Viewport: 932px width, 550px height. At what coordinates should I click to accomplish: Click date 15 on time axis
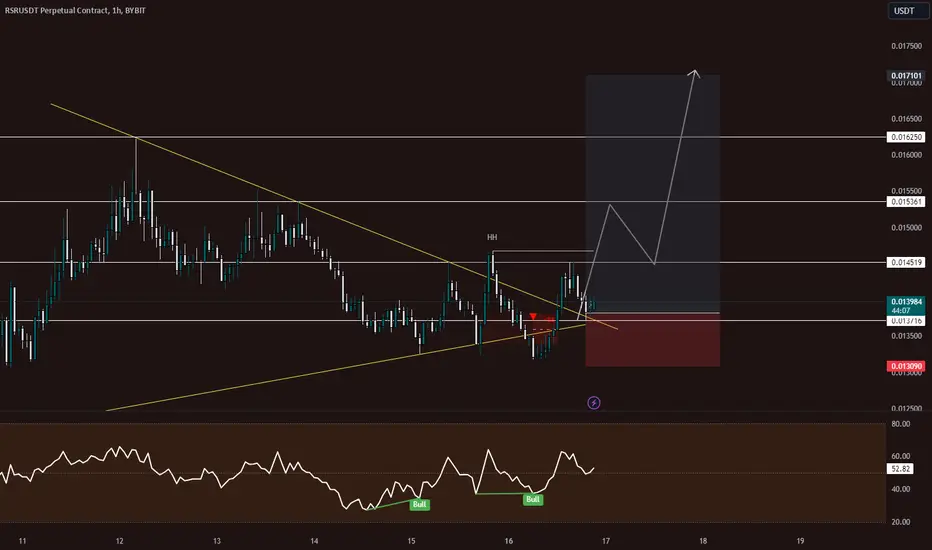tap(411, 541)
